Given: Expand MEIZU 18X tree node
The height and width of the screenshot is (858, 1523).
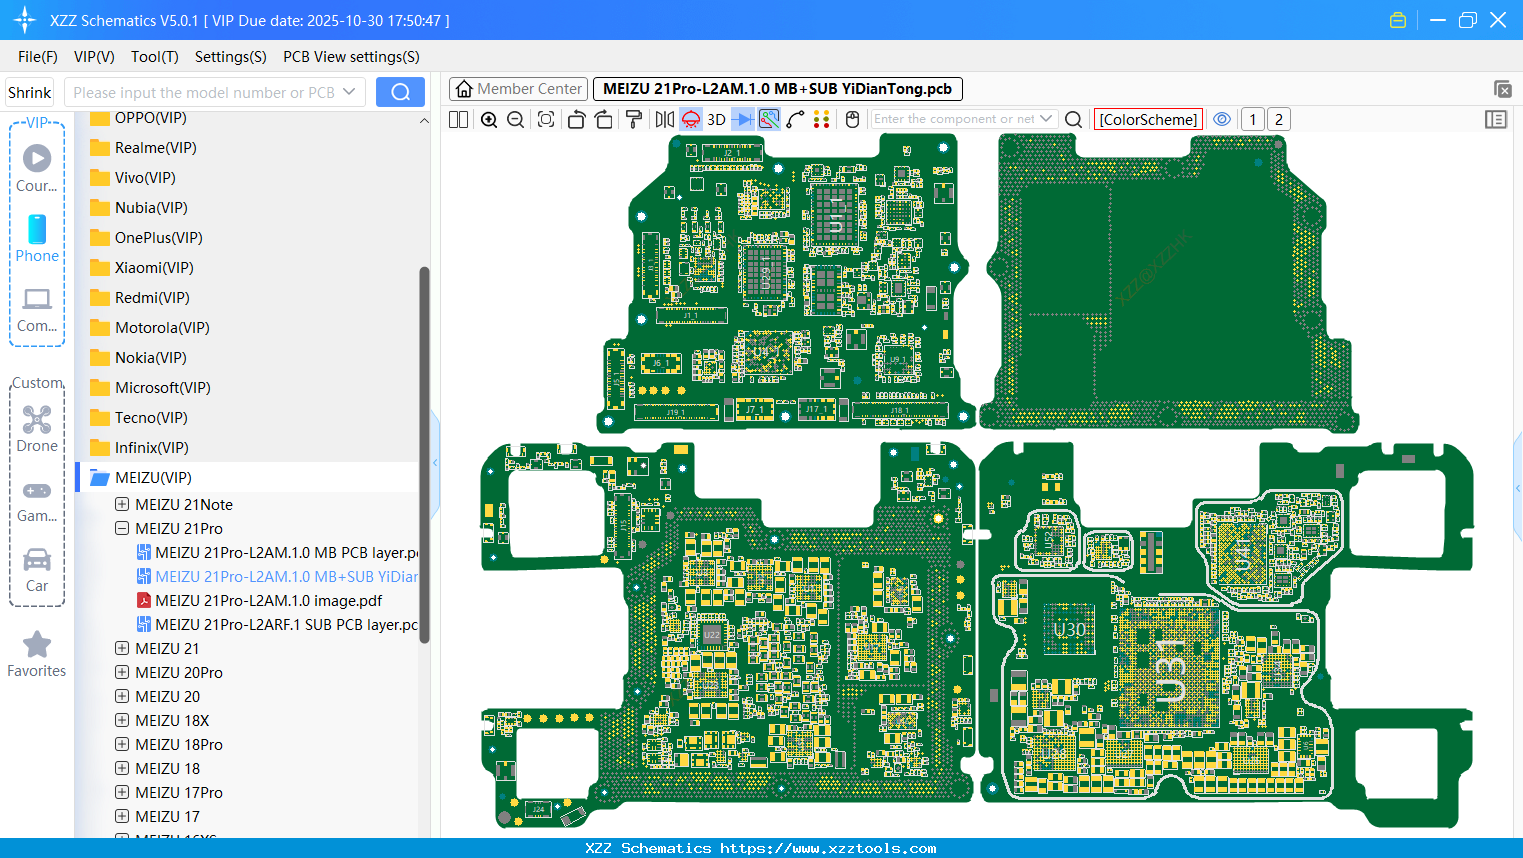Looking at the screenshot, I should coord(122,721).
